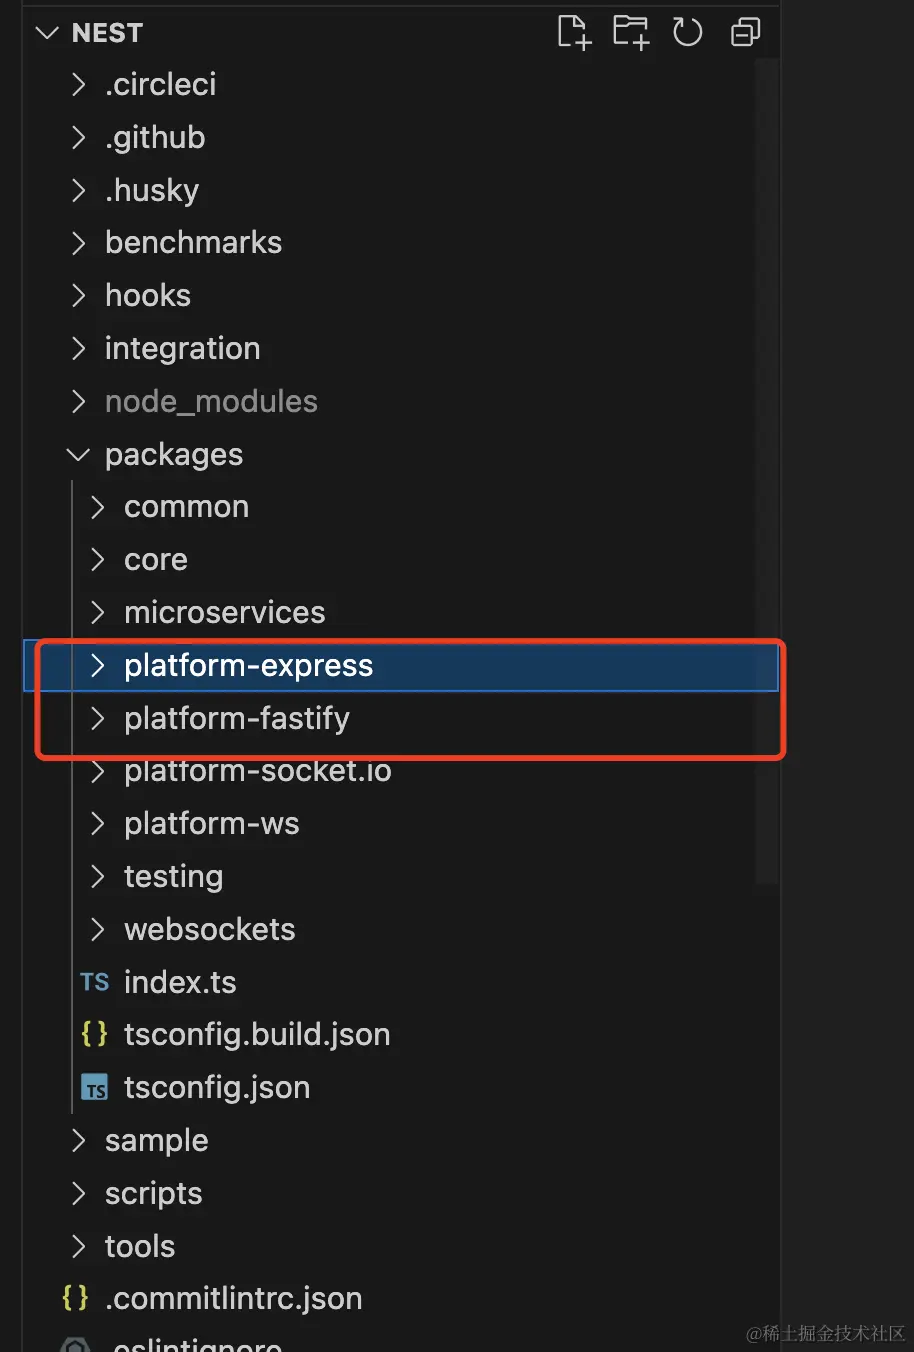Image resolution: width=914 pixels, height=1352 pixels.
Task: Click the icon beside tsconfig.json
Action: (x=95, y=1088)
